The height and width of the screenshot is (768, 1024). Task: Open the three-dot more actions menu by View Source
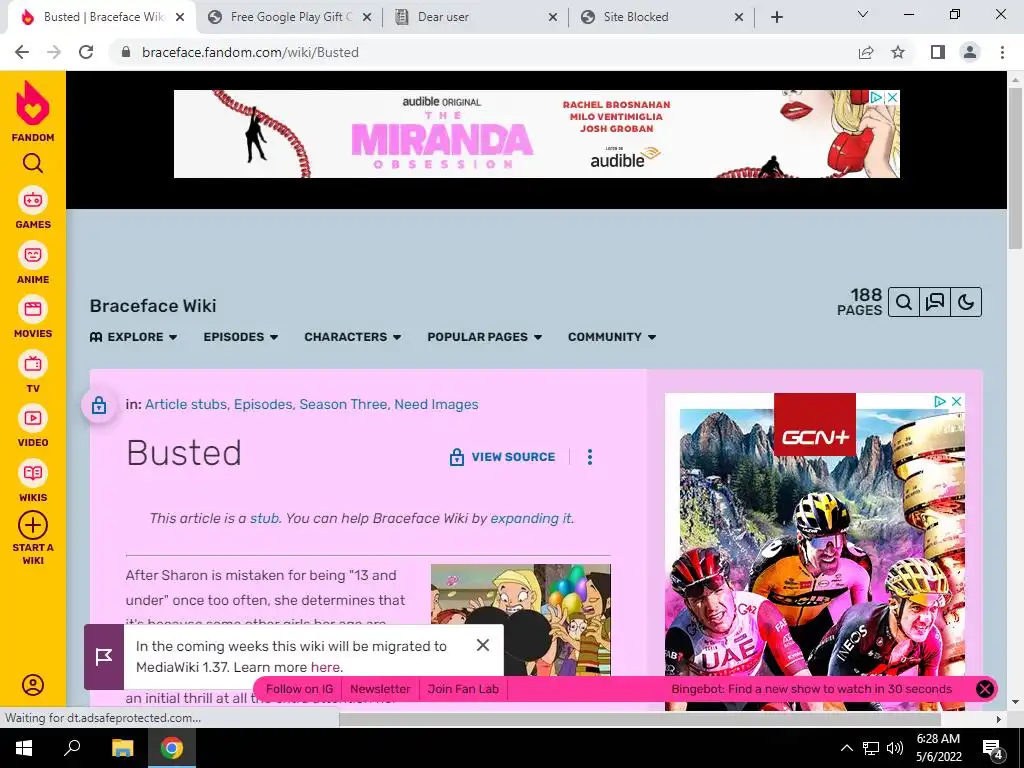click(x=590, y=457)
